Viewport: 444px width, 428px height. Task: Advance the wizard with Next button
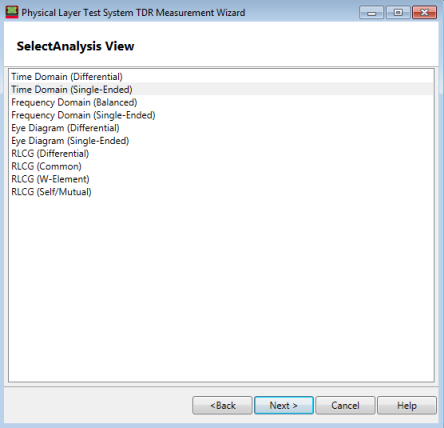(284, 405)
